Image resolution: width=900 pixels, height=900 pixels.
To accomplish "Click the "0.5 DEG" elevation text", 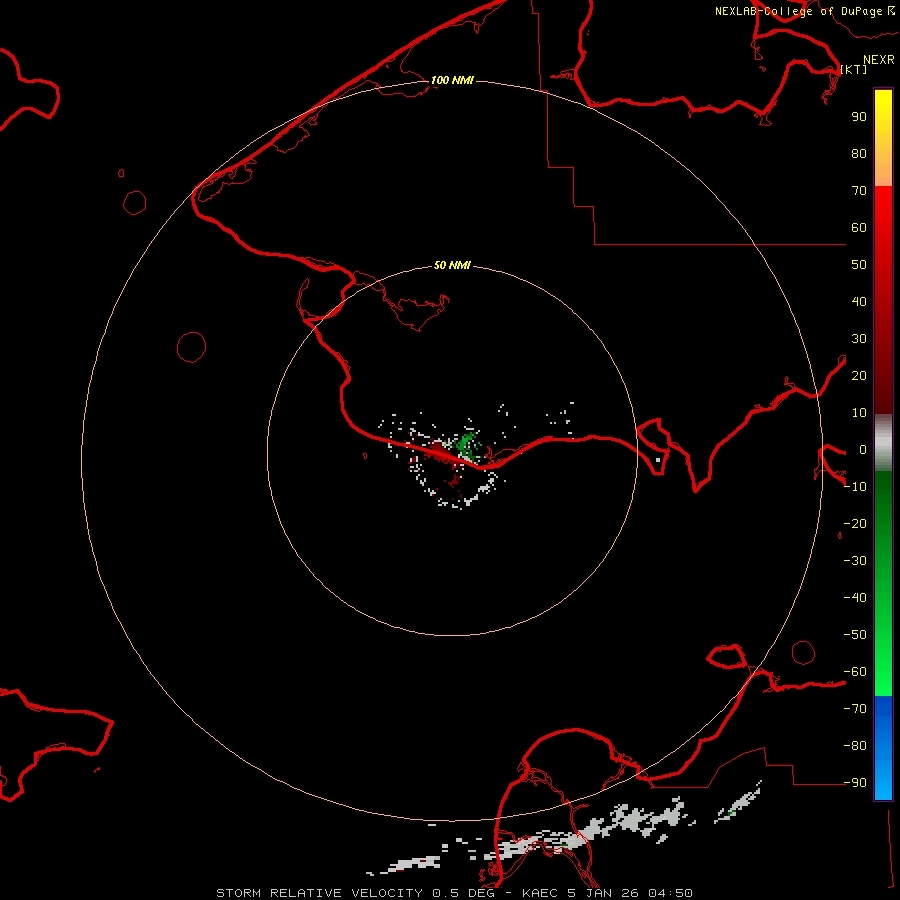I will click(x=463, y=893).
